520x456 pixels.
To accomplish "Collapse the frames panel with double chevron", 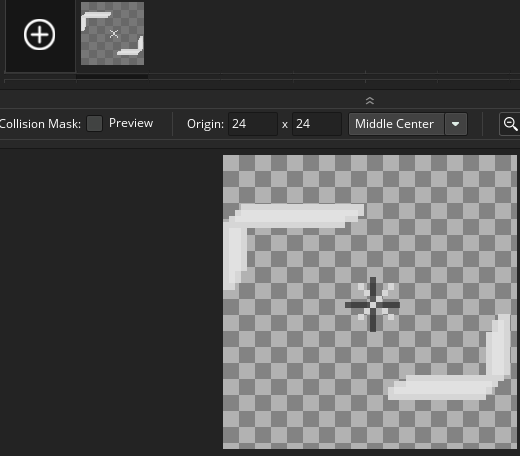I will tap(370, 100).
